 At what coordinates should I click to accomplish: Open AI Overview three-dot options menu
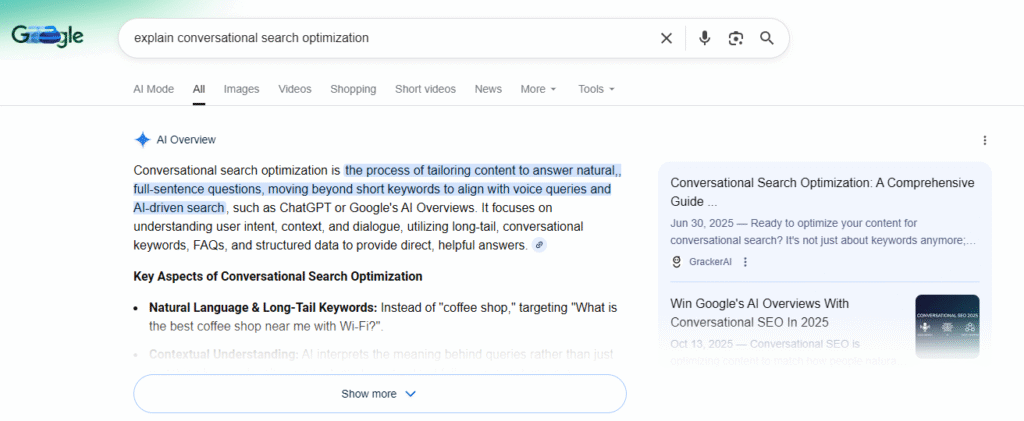tap(984, 140)
